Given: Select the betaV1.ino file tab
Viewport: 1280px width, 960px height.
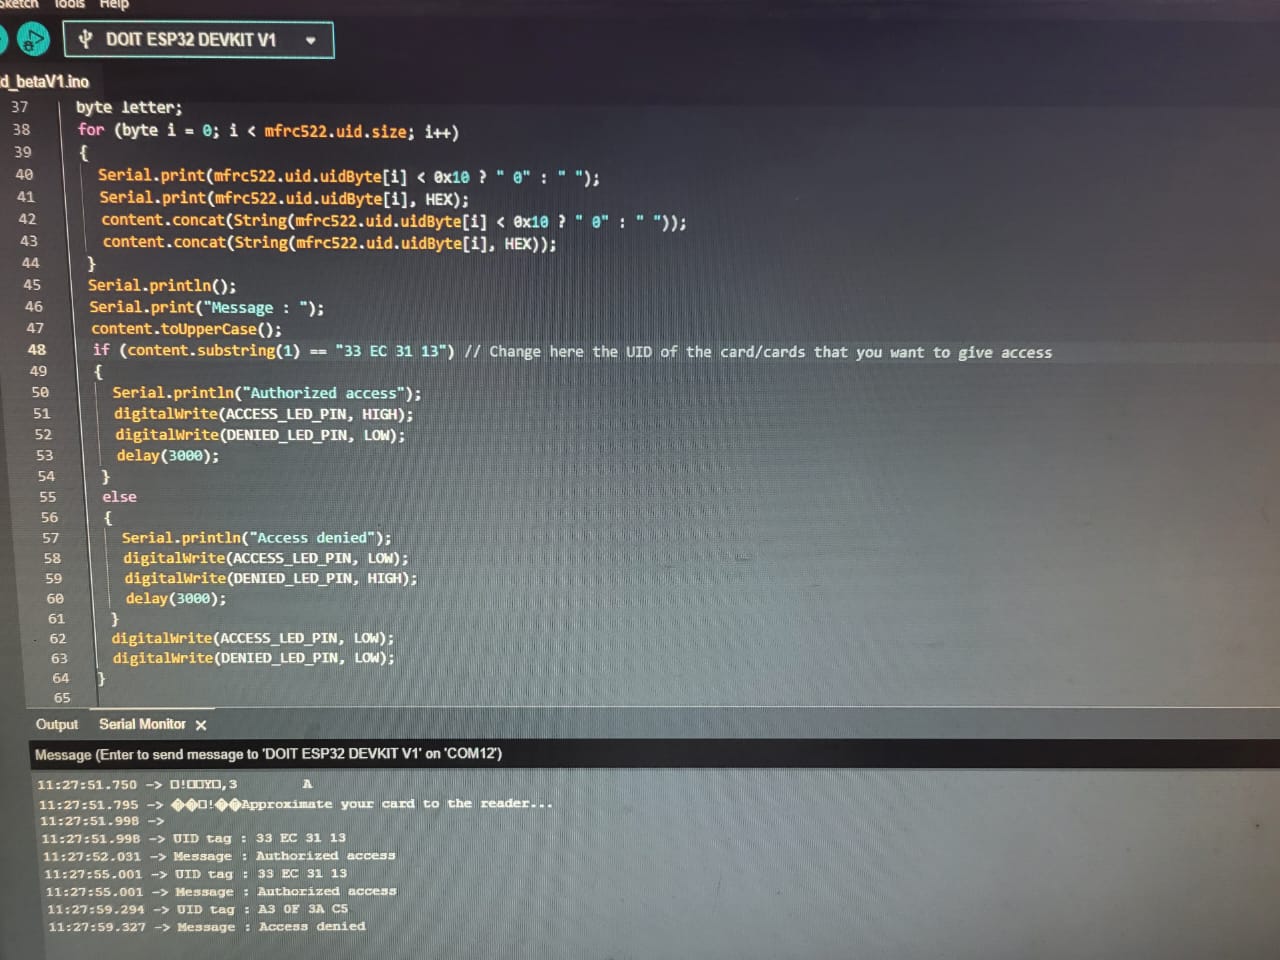Looking at the screenshot, I should tap(44, 82).
